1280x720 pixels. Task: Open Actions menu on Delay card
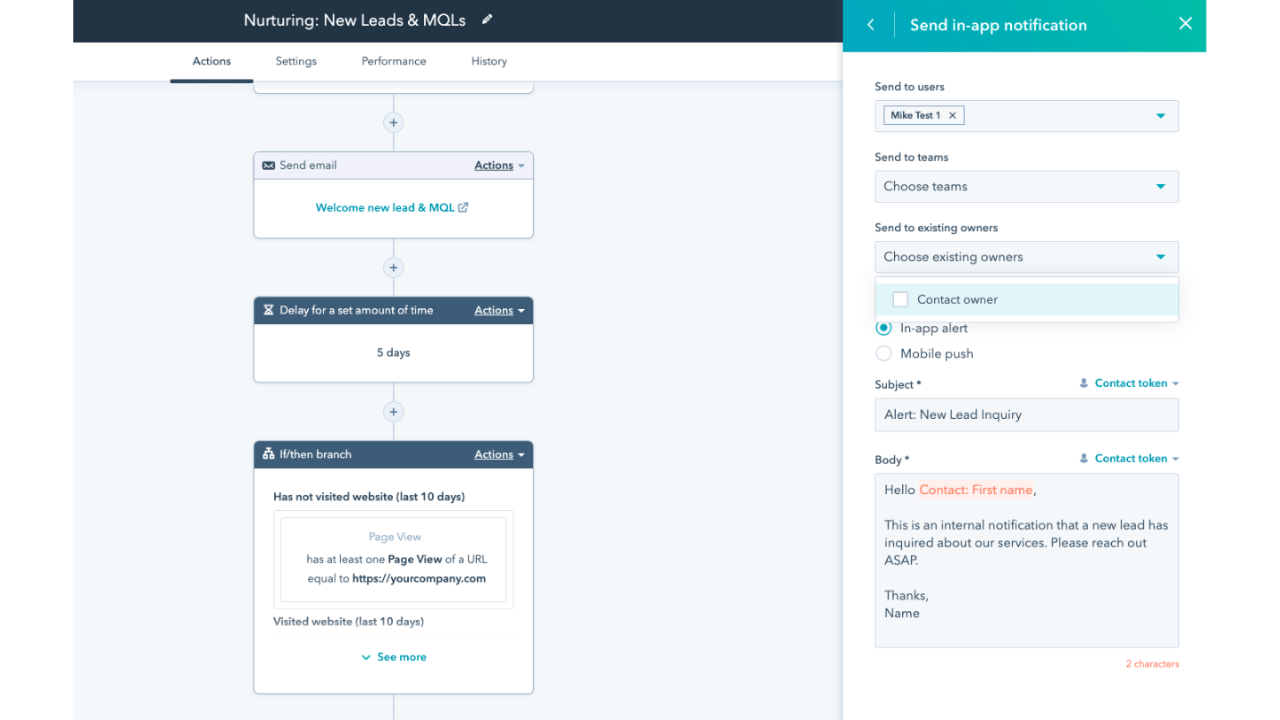[499, 310]
